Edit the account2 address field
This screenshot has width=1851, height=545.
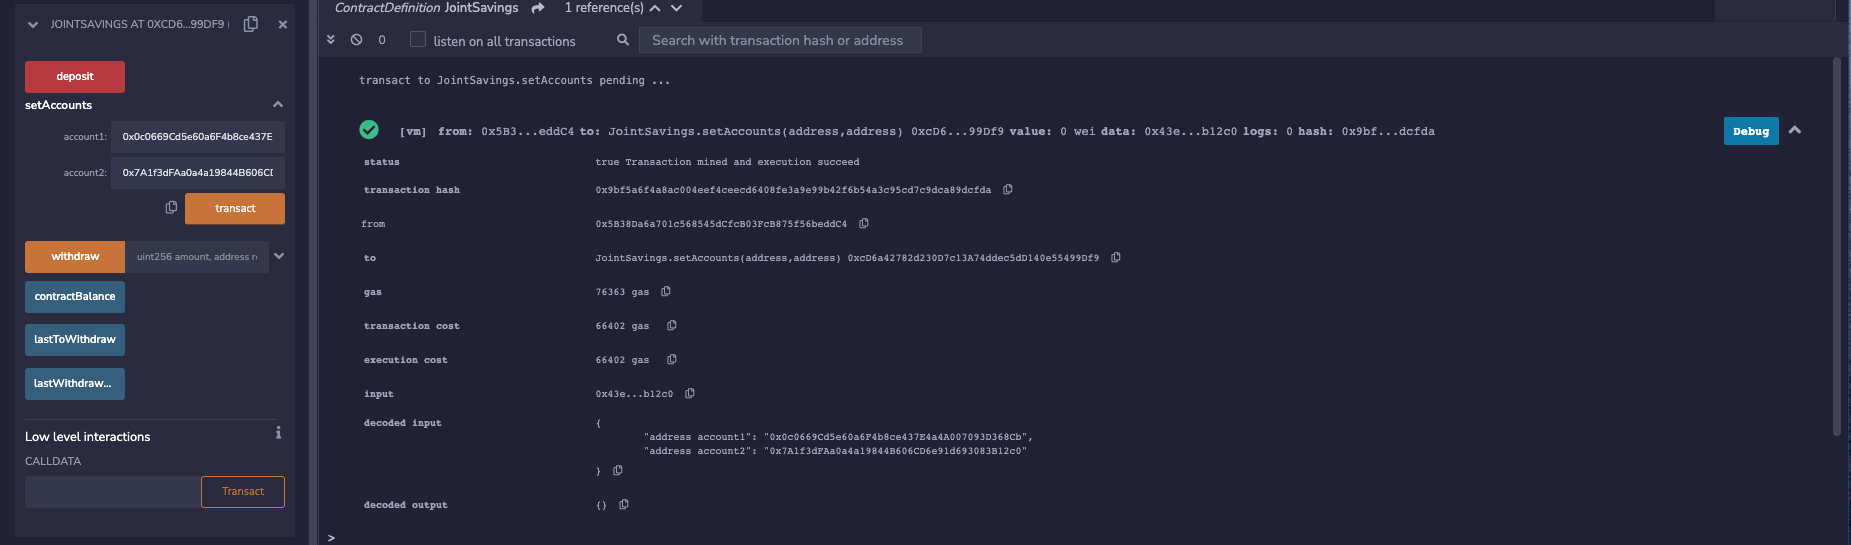tap(198, 173)
